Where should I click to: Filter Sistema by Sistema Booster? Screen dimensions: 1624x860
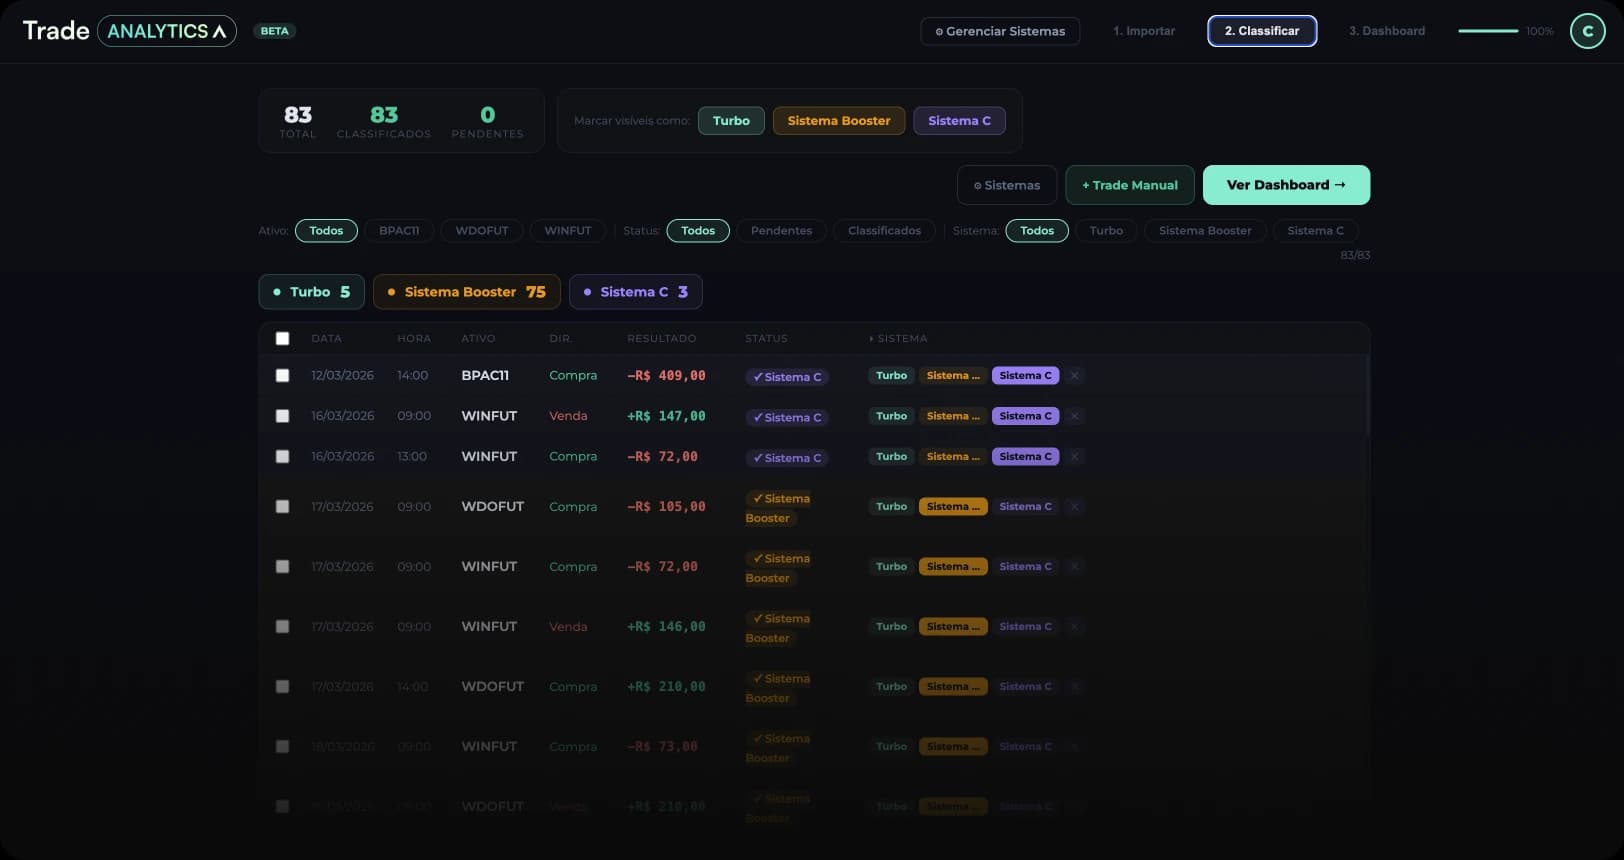point(1205,231)
